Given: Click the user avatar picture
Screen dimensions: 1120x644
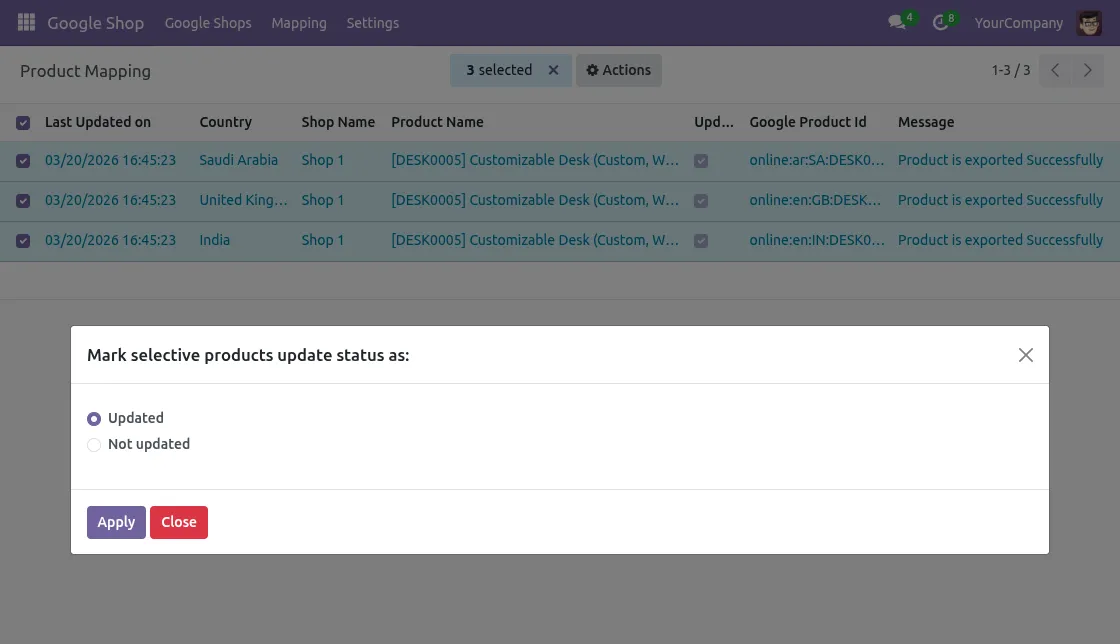Looking at the screenshot, I should click(x=1089, y=23).
